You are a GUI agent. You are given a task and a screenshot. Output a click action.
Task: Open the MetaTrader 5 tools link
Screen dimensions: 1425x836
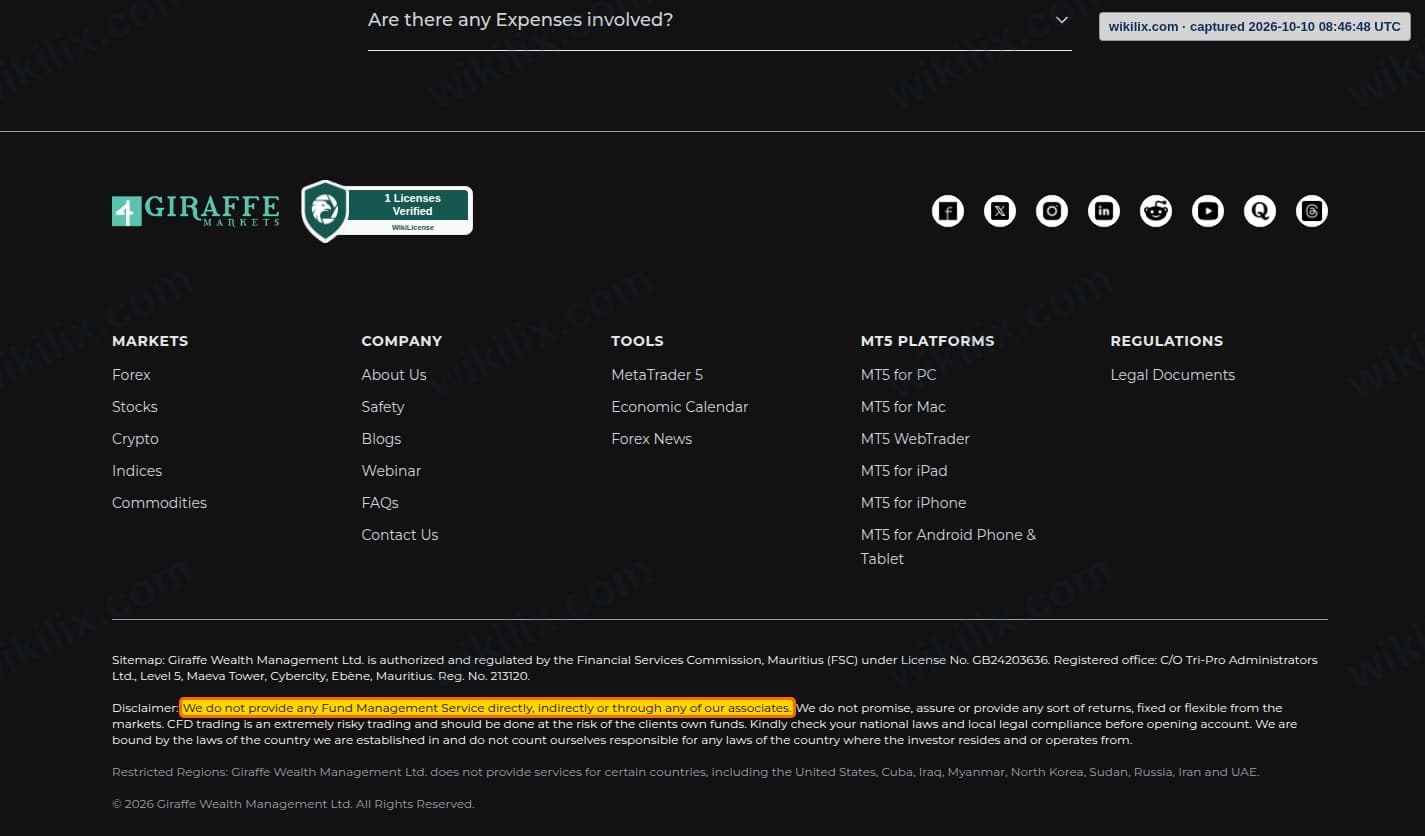[657, 375]
